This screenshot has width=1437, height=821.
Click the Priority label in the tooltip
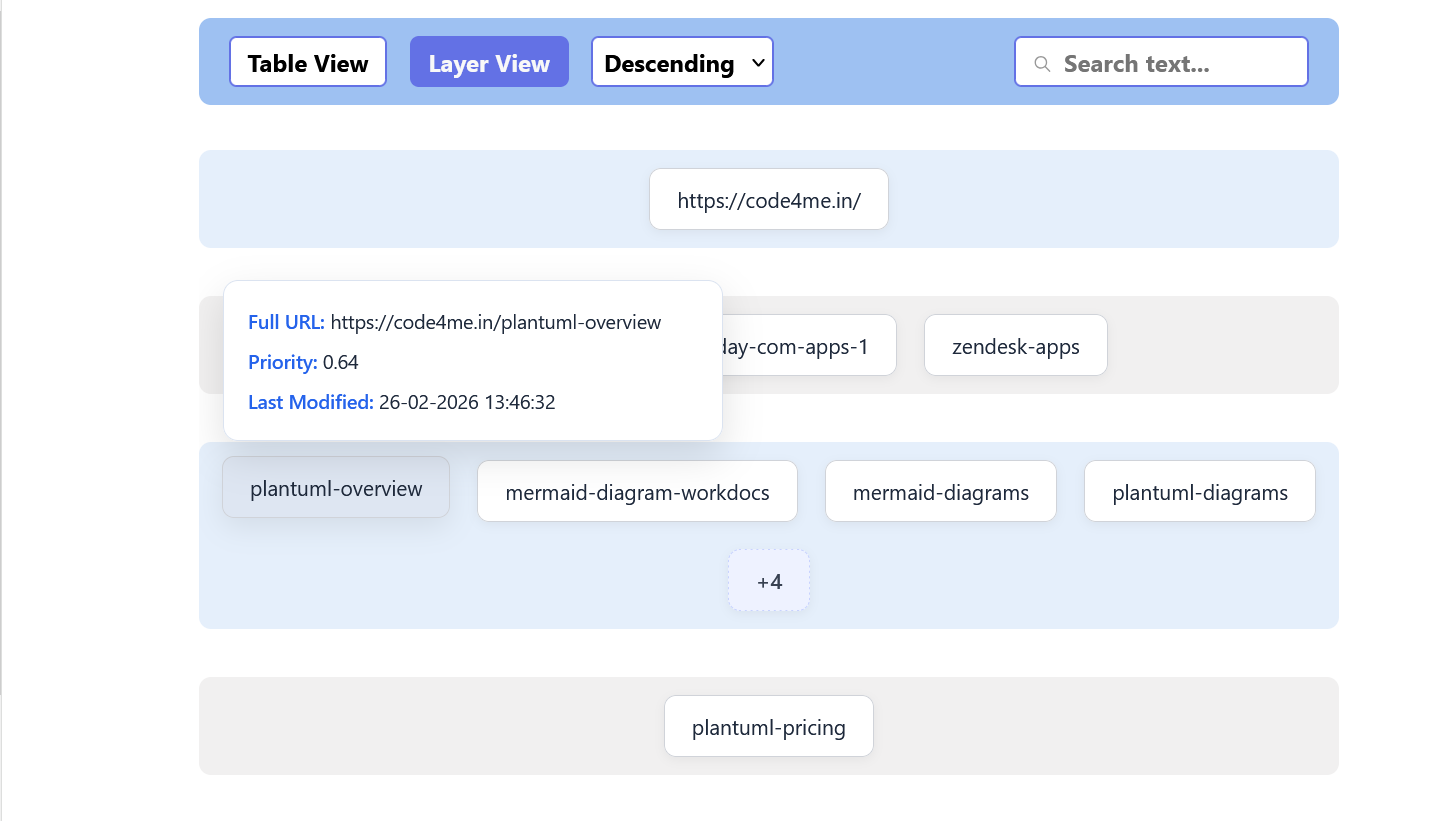tap(283, 362)
